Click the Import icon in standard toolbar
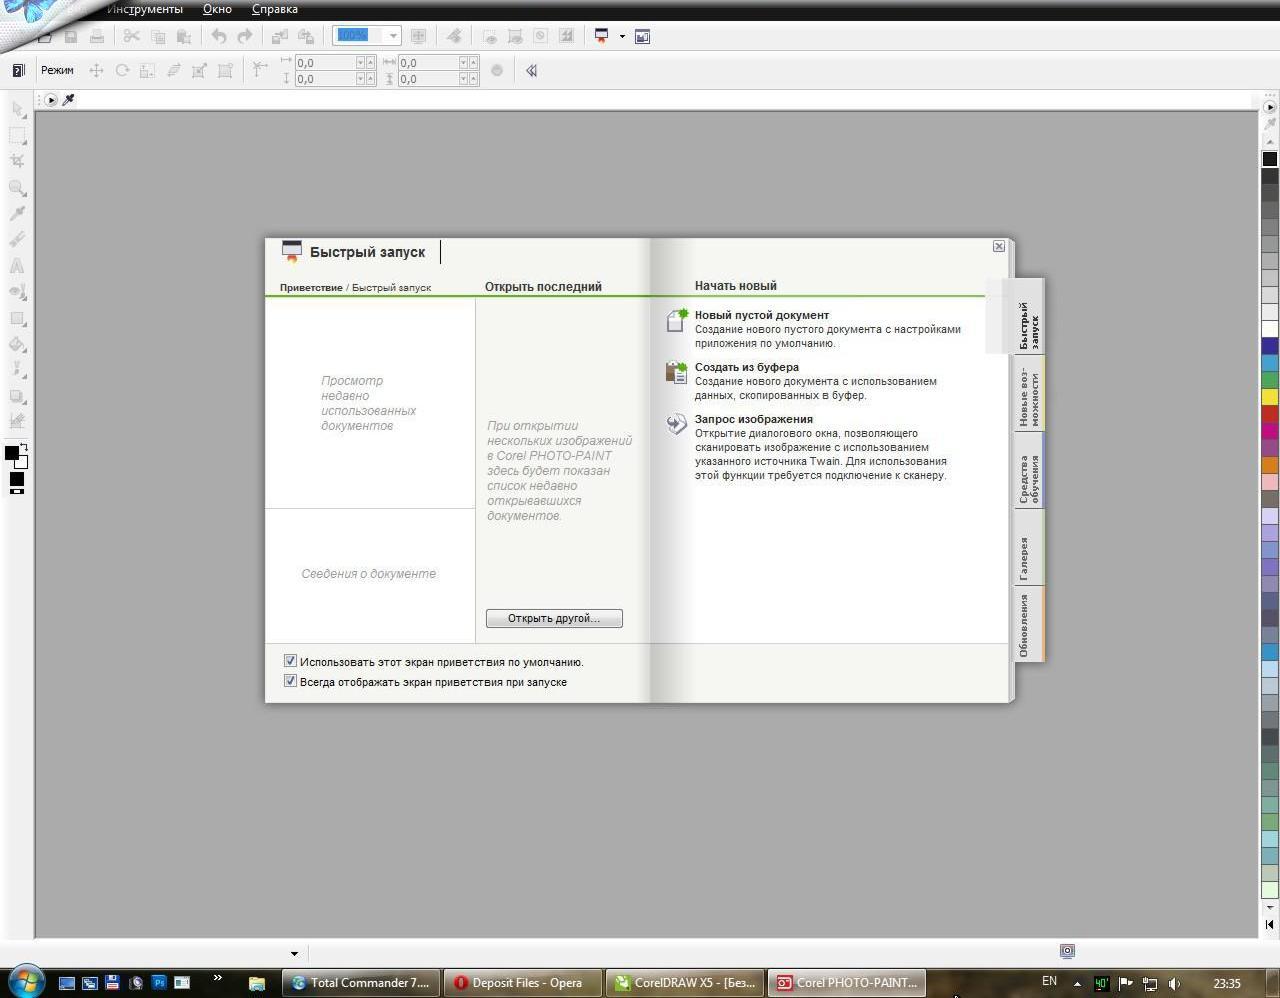The width and height of the screenshot is (1280, 998). [x=279, y=36]
